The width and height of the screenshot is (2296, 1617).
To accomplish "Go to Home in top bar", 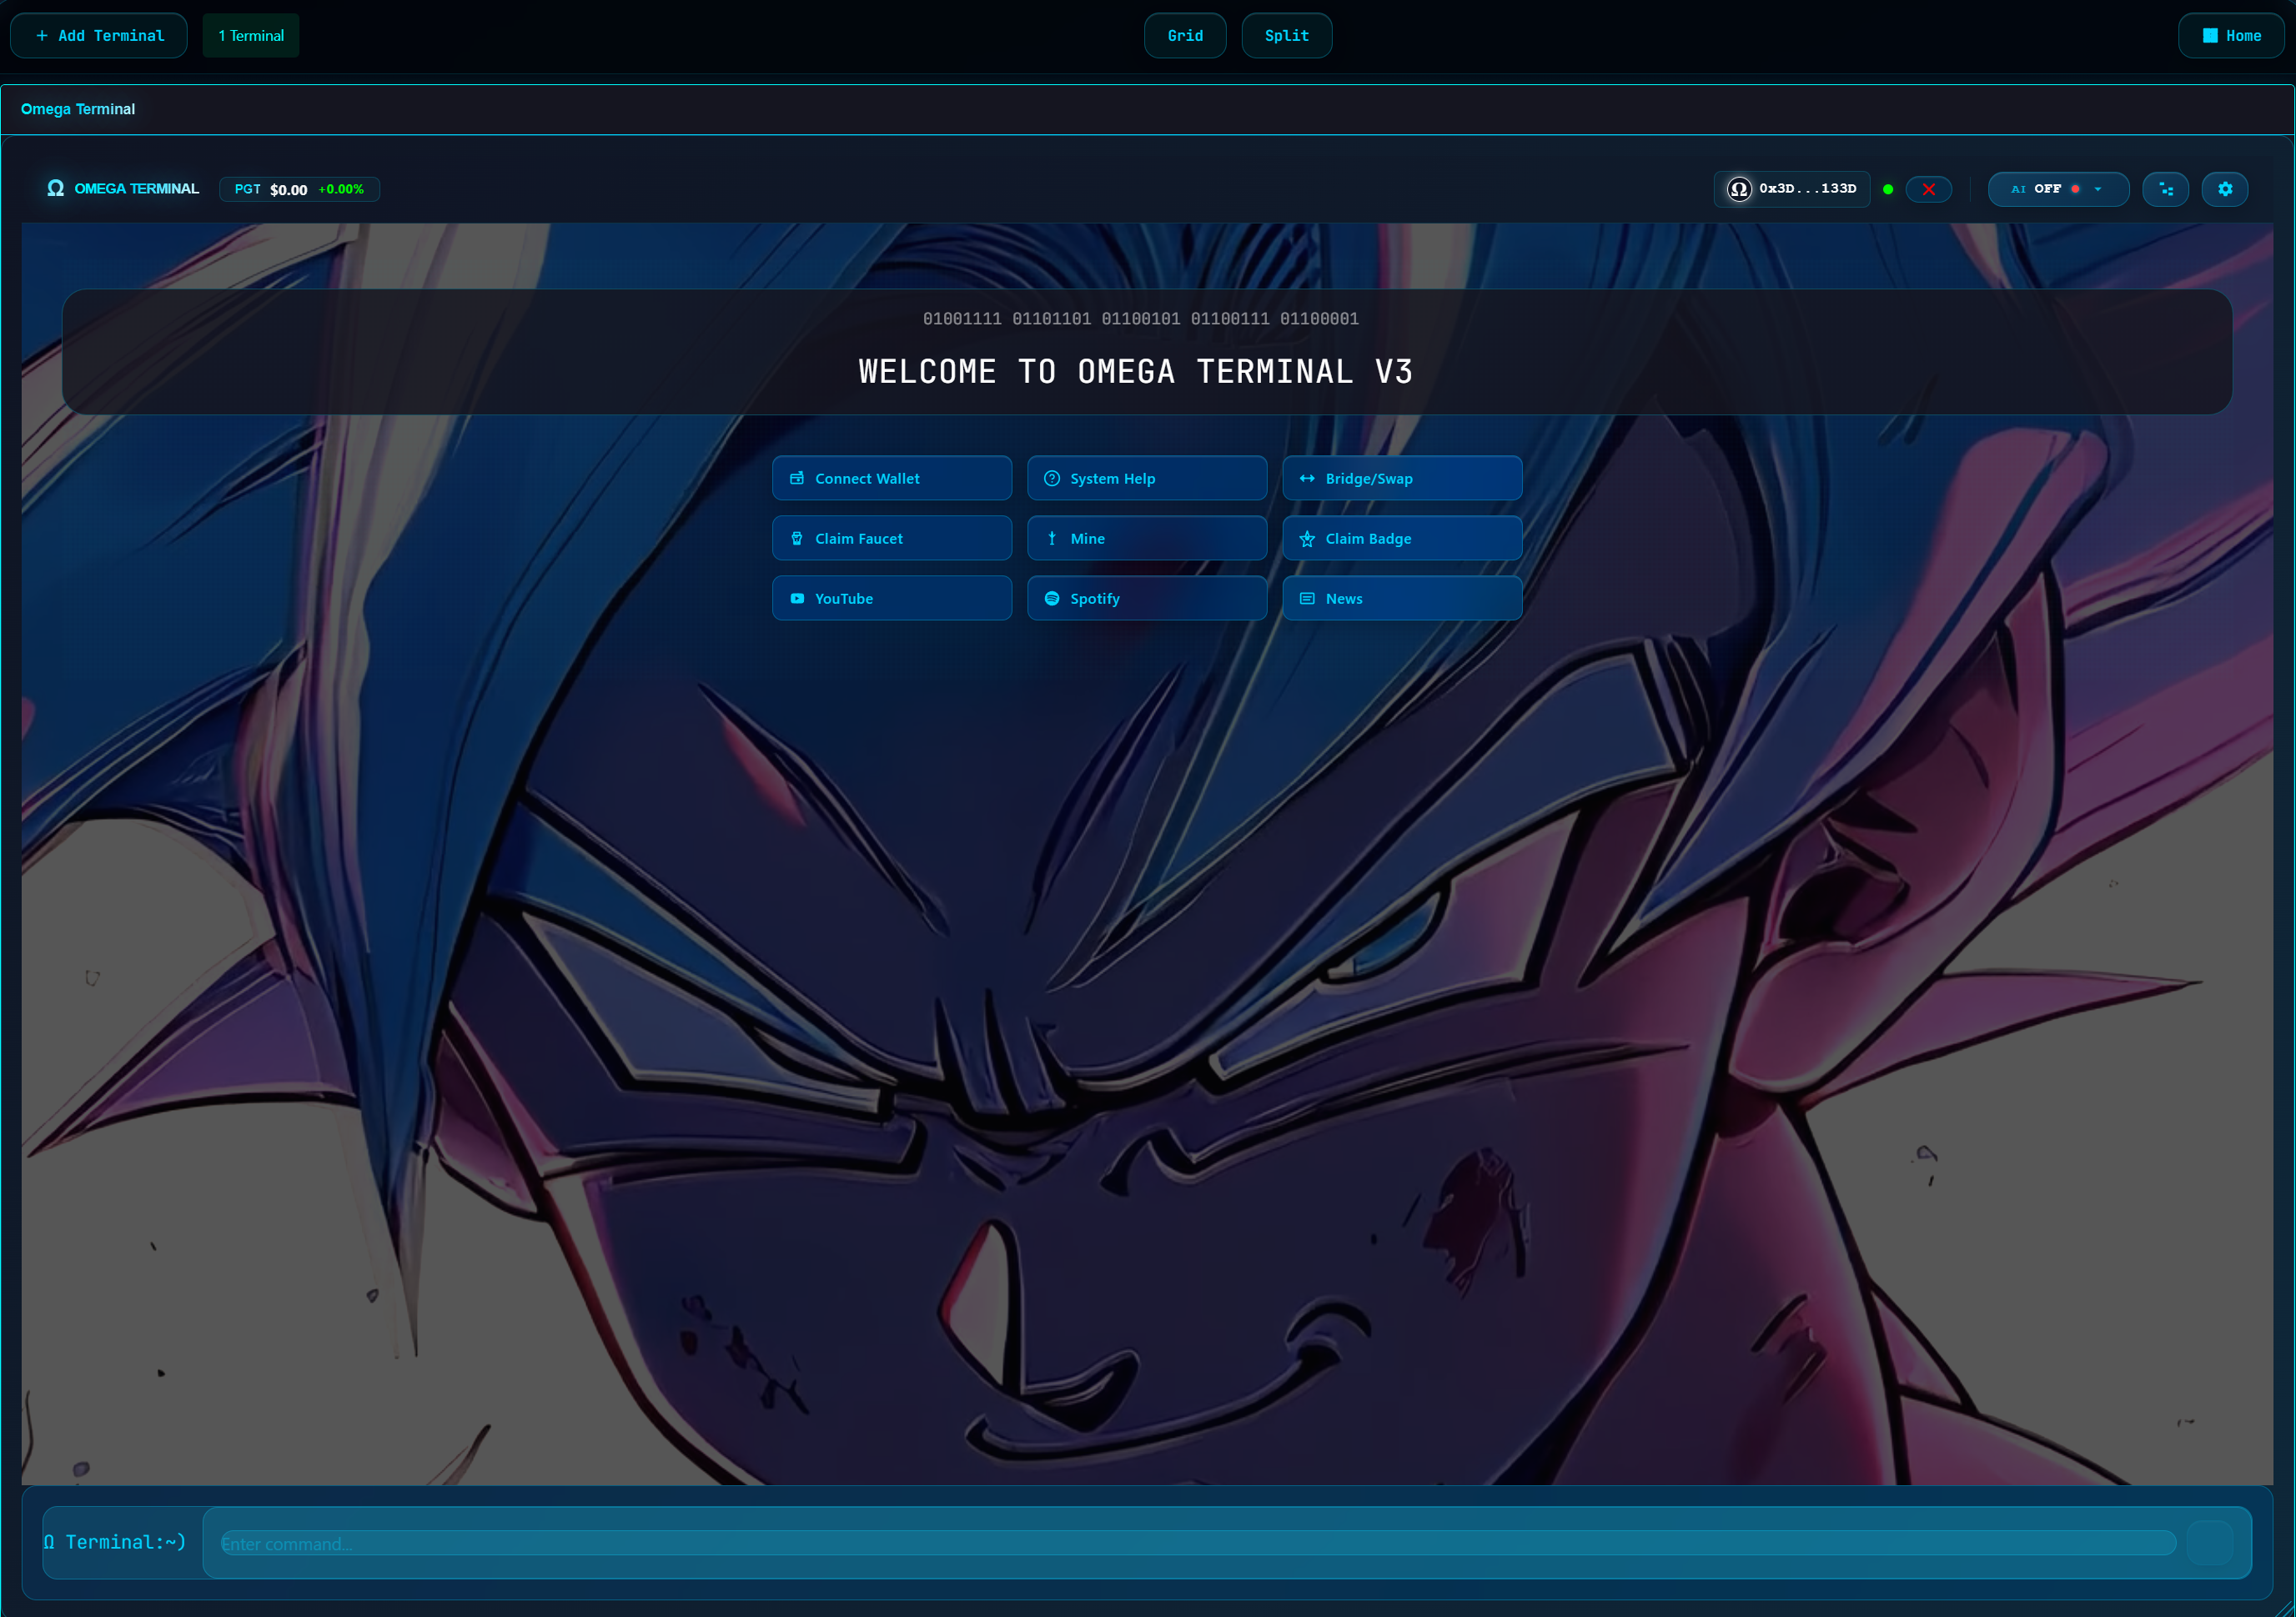I will pos(2231,36).
